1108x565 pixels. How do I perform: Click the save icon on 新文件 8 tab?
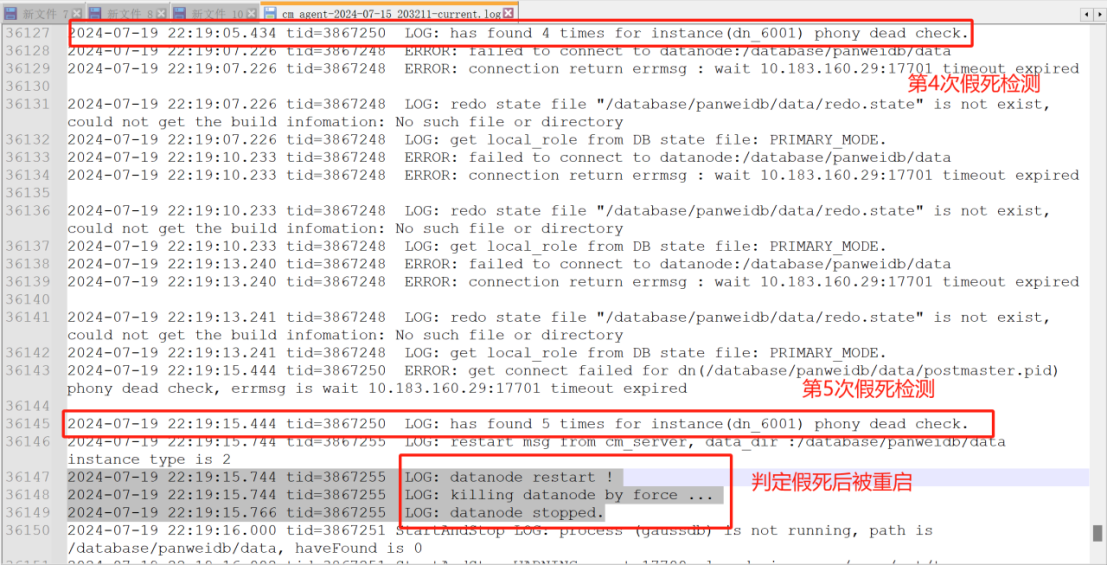click(95, 13)
